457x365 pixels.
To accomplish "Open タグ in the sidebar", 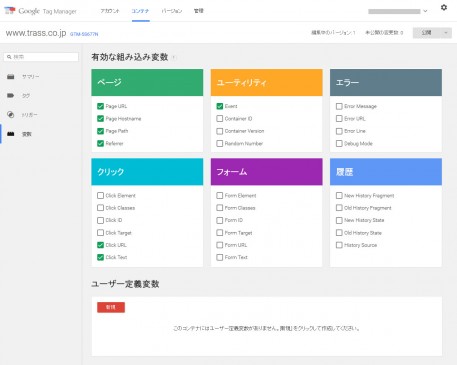I will [26, 96].
